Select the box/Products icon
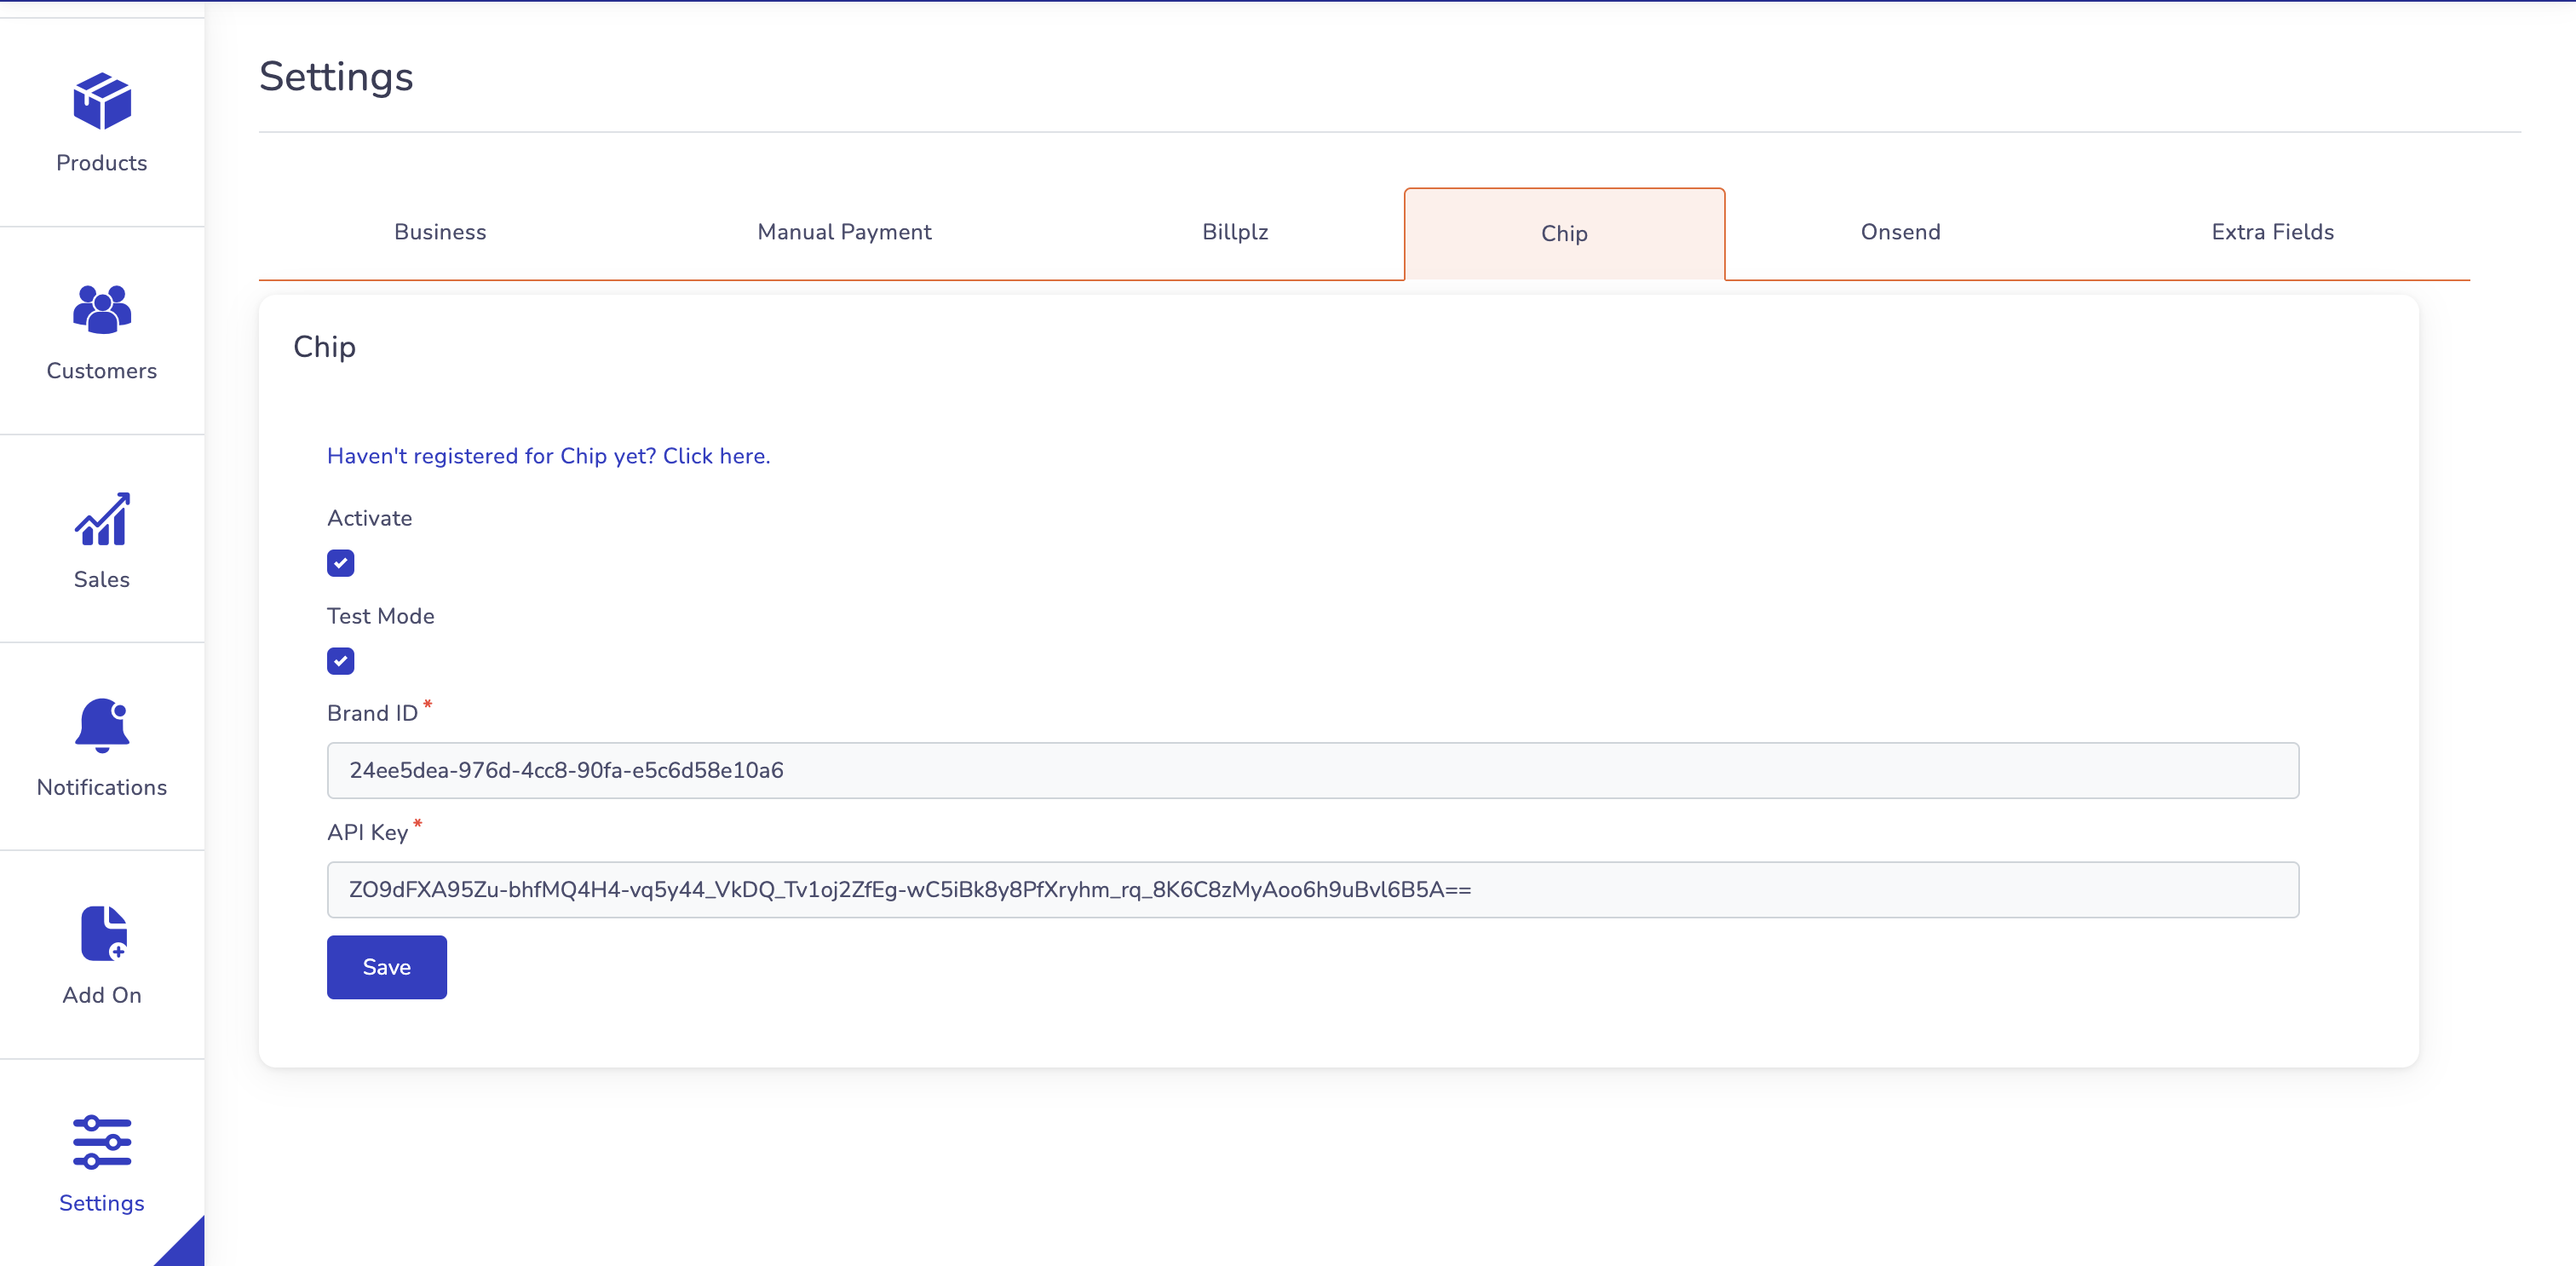This screenshot has width=2576, height=1266. (101, 95)
